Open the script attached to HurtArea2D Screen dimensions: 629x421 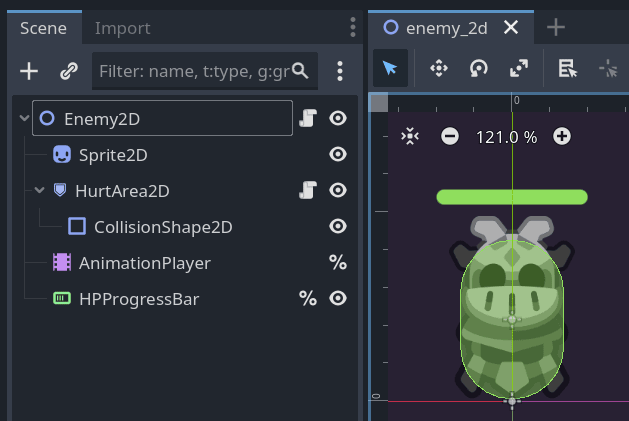coord(308,190)
